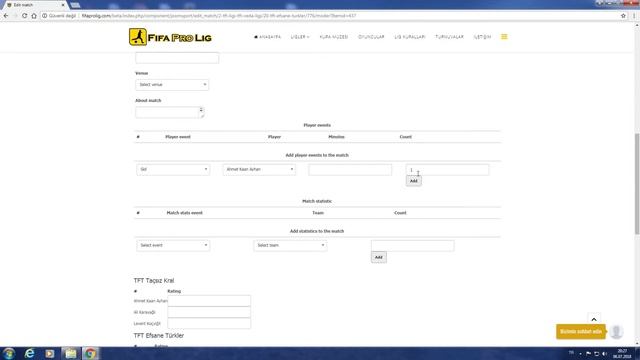640x360 pixels.
Task: Click the yellow chat with us button
Action: [x=580, y=331]
